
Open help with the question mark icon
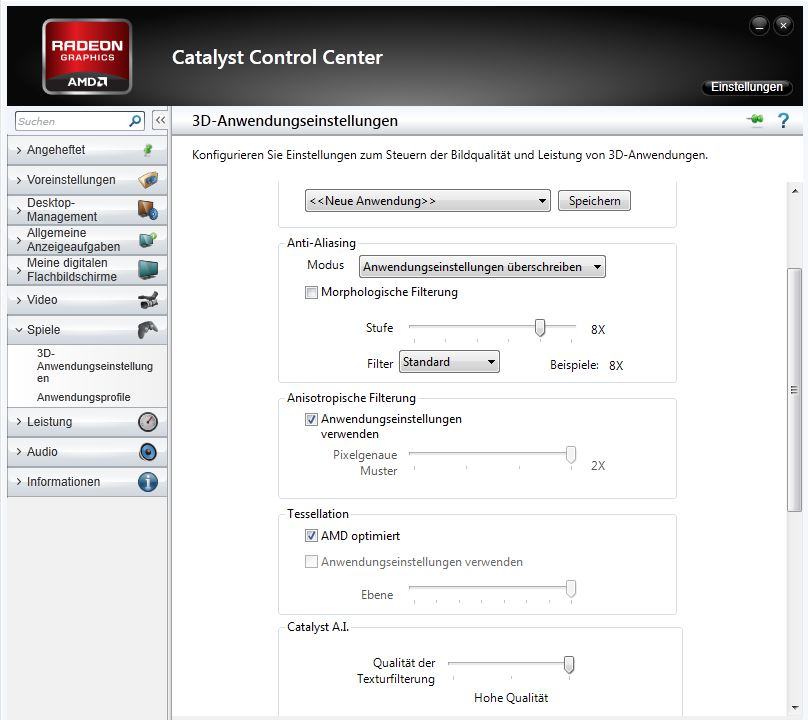click(x=783, y=121)
